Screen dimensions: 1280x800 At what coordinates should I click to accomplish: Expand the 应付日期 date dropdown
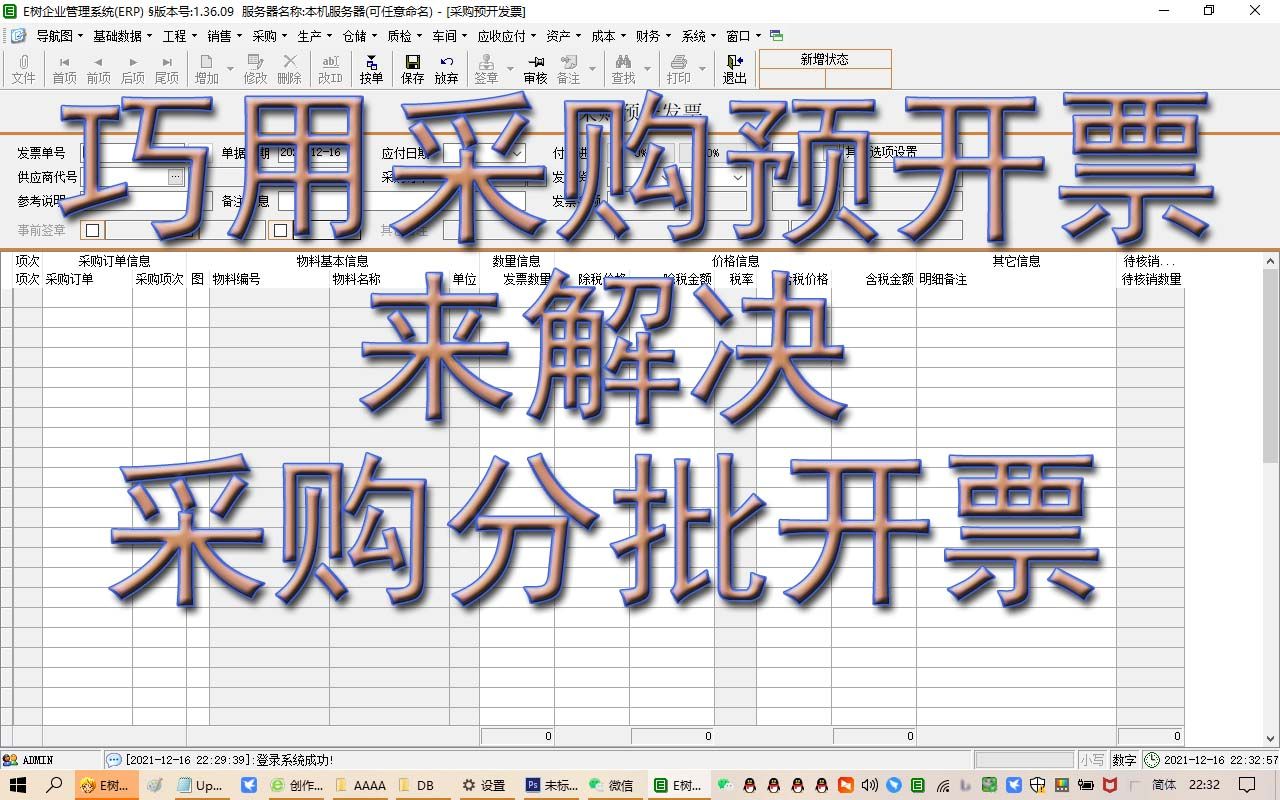click(517, 152)
